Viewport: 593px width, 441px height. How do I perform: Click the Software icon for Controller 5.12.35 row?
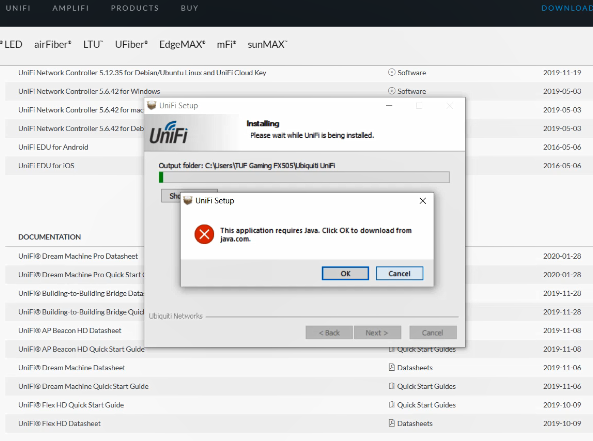point(391,72)
